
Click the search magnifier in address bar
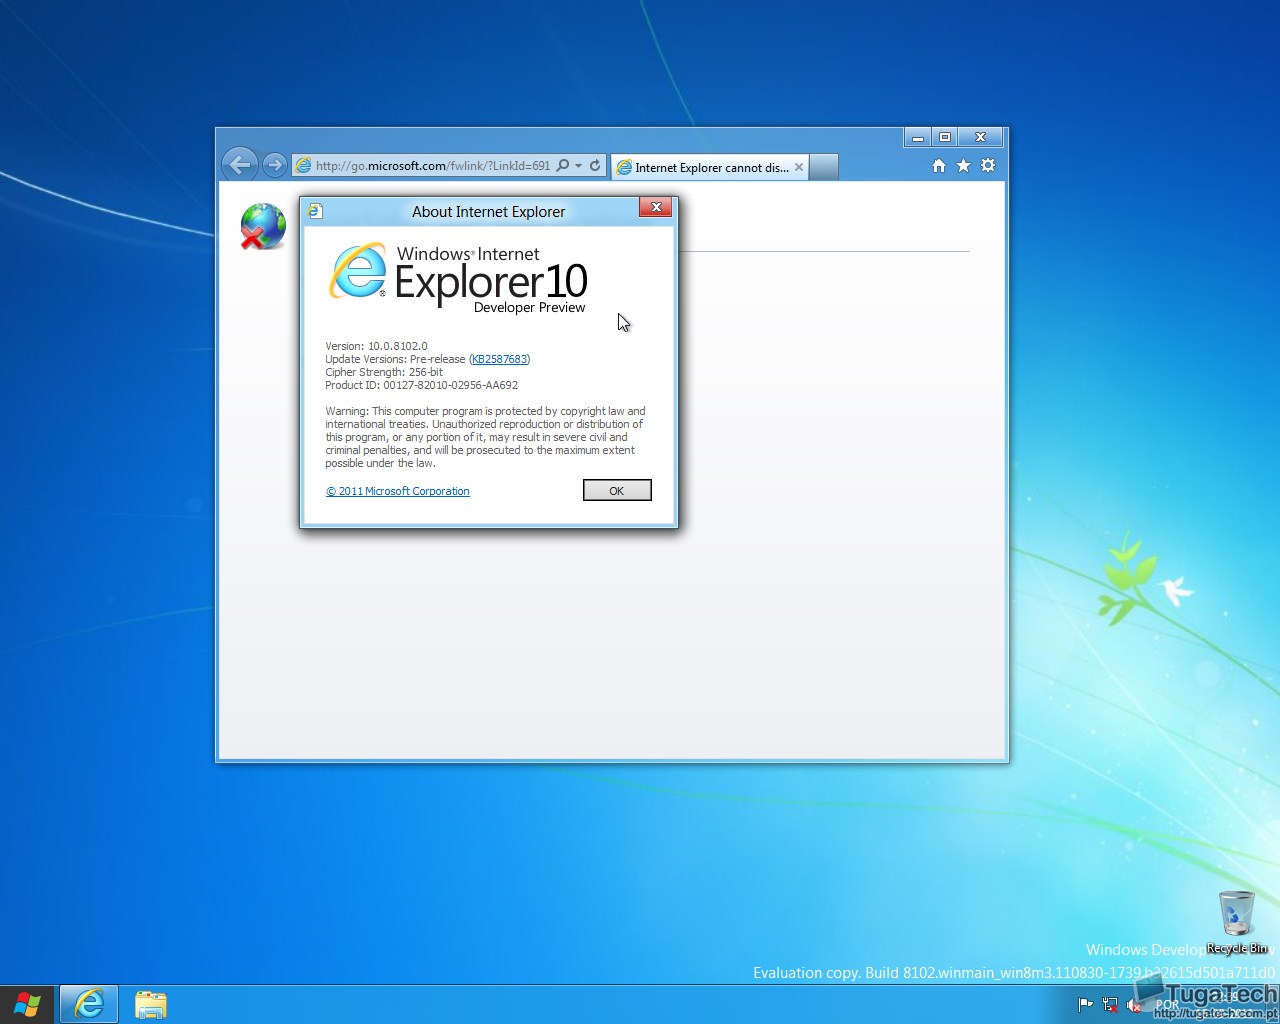563,165
